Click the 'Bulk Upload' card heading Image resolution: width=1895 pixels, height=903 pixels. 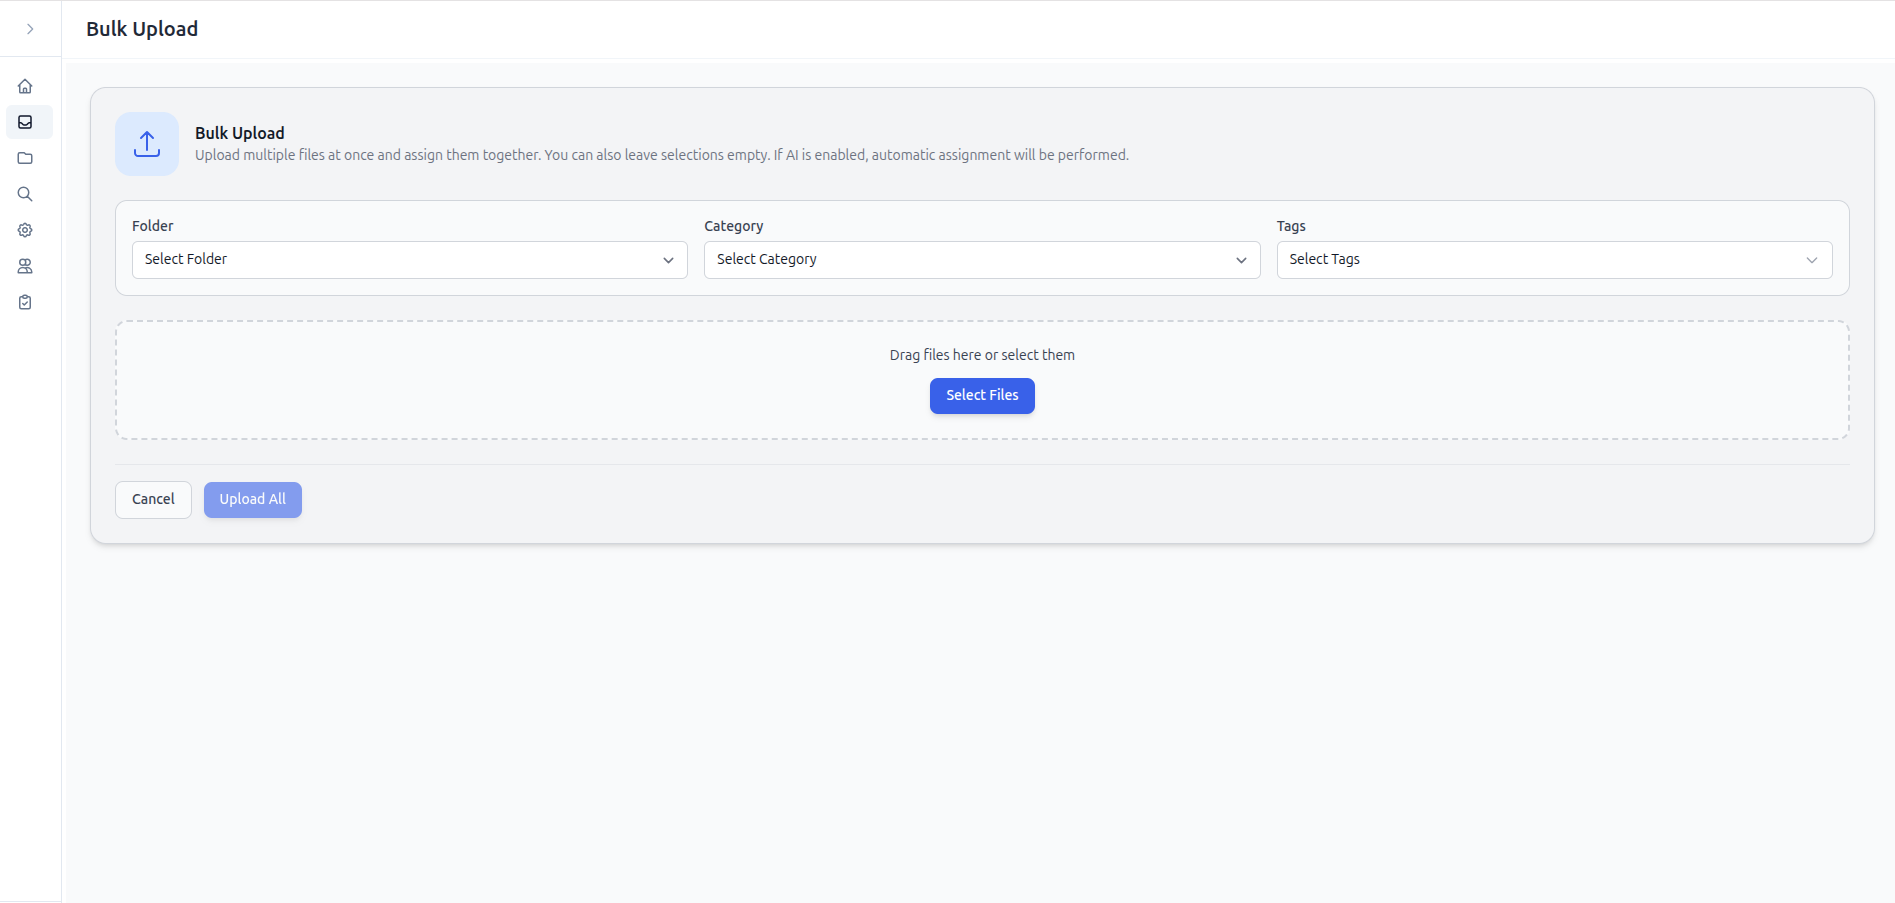(240, 133)
